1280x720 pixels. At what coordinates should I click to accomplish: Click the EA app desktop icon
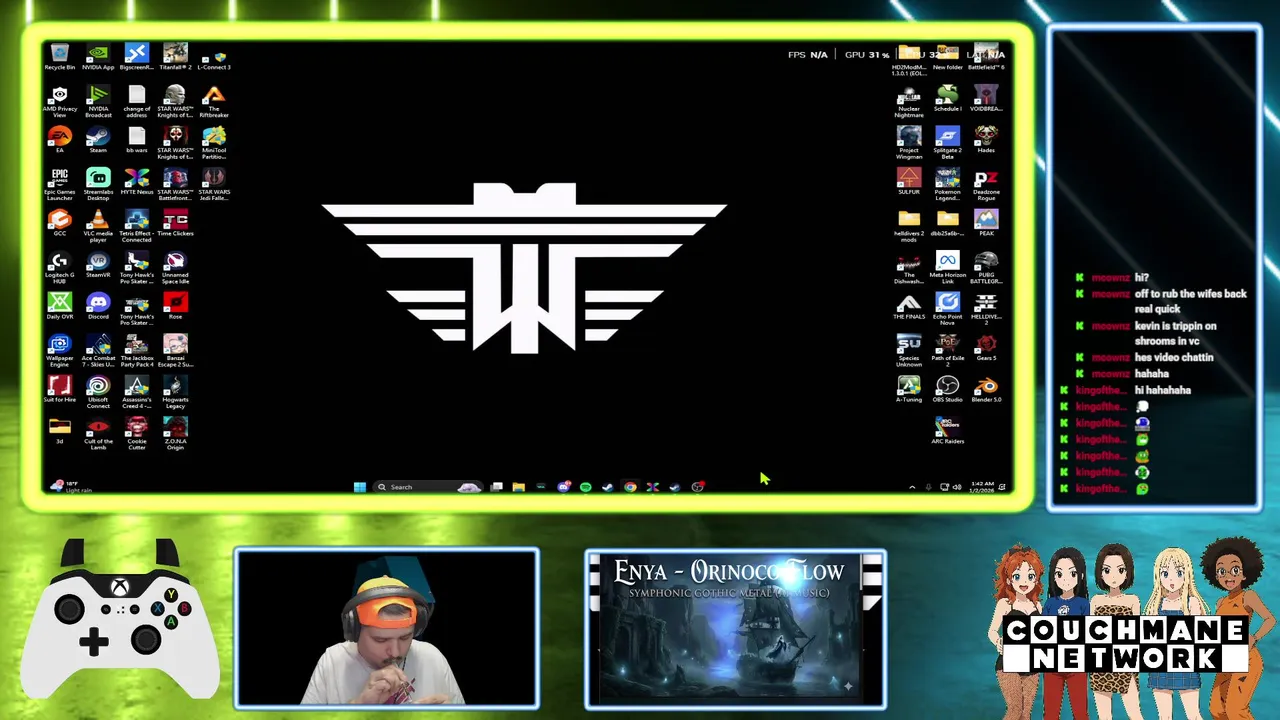coord(59,139)
